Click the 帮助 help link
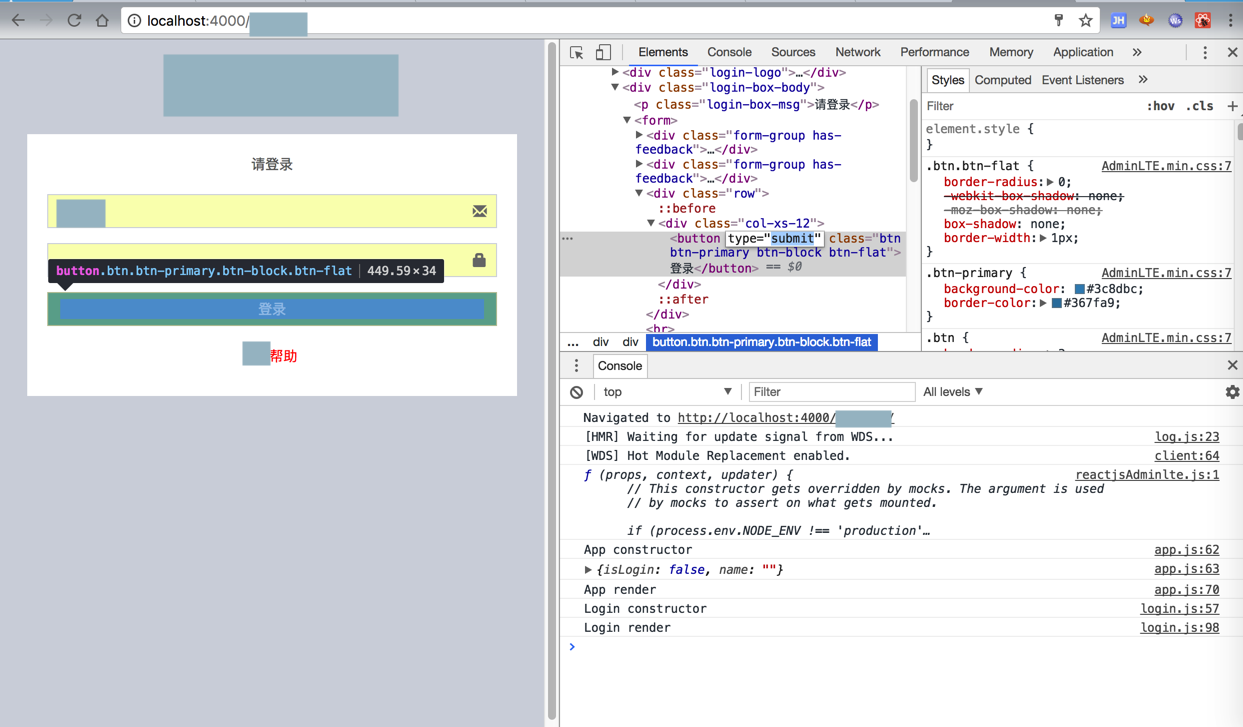1243x727 pixels. [x=283, y=356]
